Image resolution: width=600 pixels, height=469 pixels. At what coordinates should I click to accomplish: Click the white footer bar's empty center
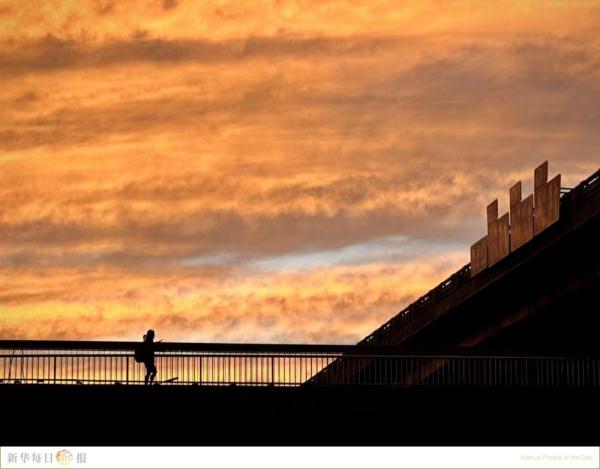300,457
